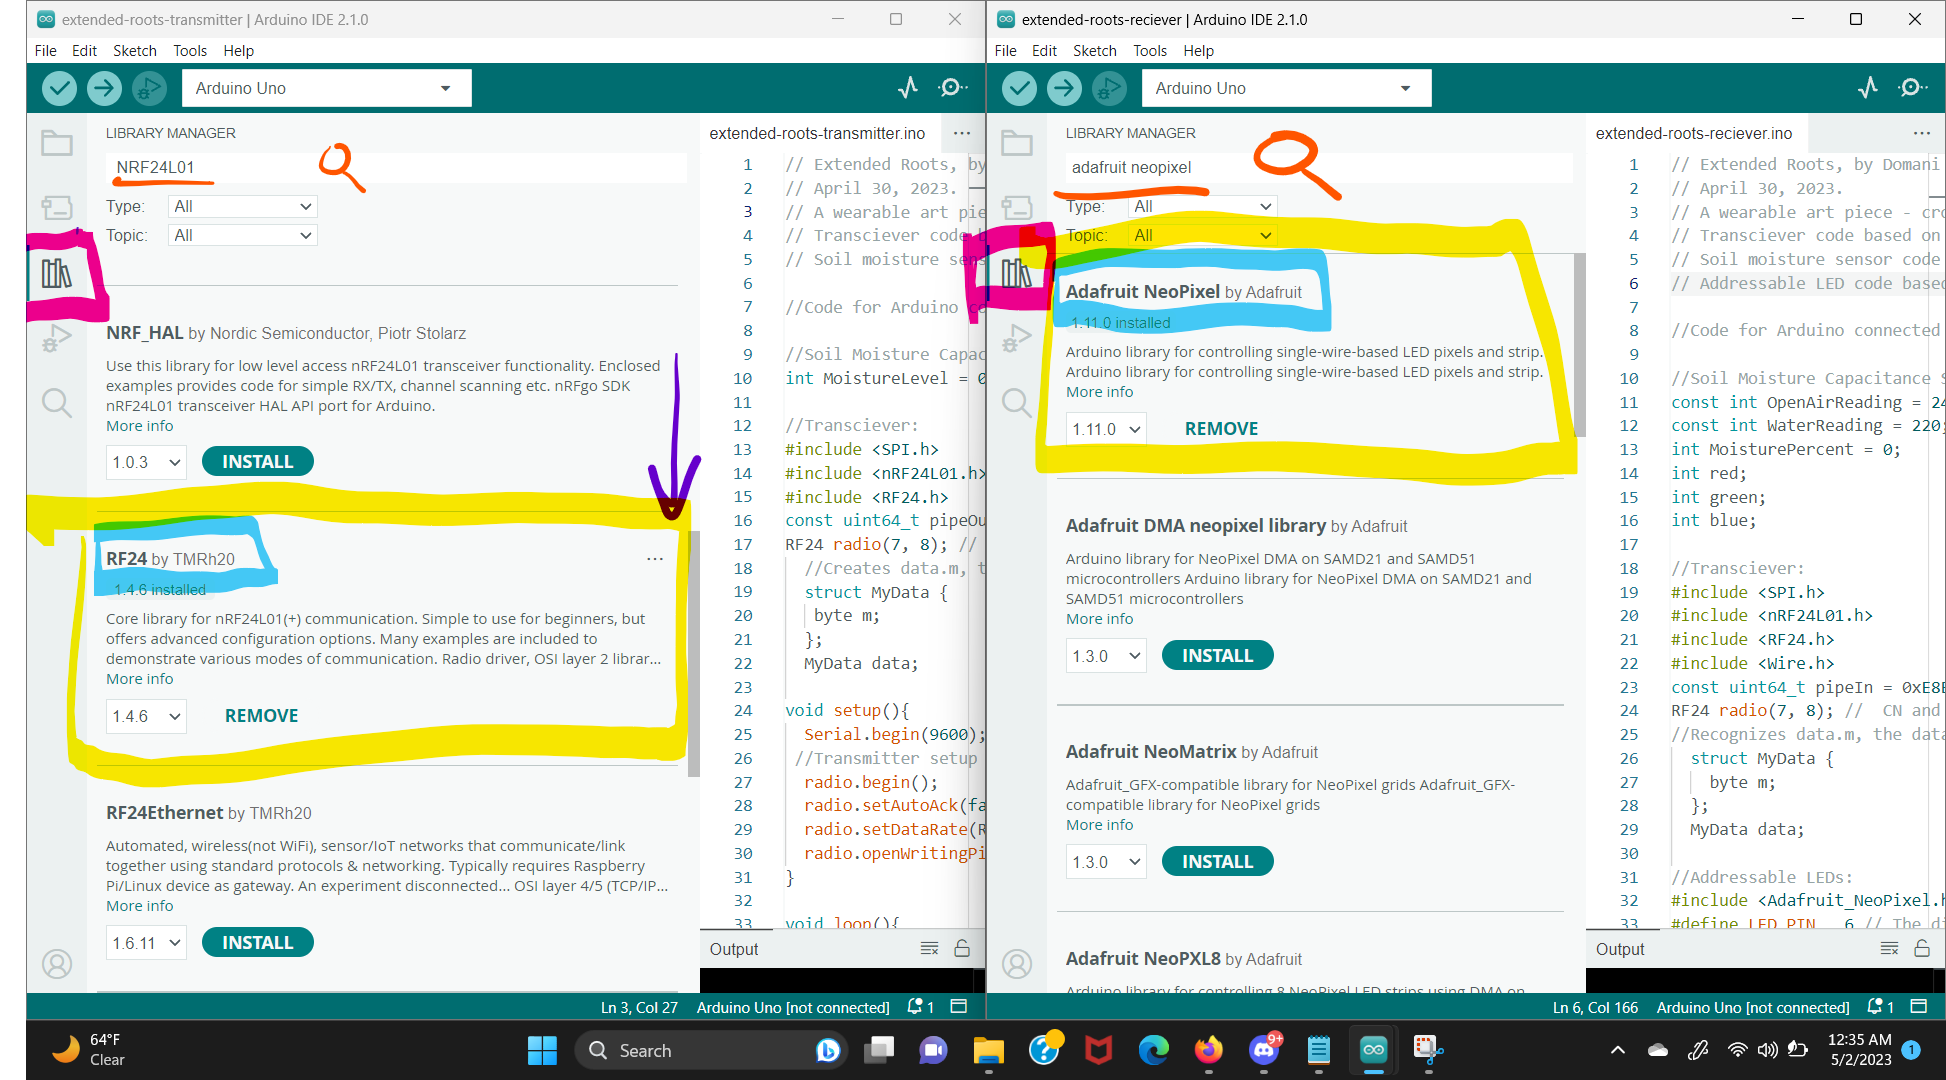
Task: Open RF24 version 1.4.6 dropdown
Action: coord(146,716)
